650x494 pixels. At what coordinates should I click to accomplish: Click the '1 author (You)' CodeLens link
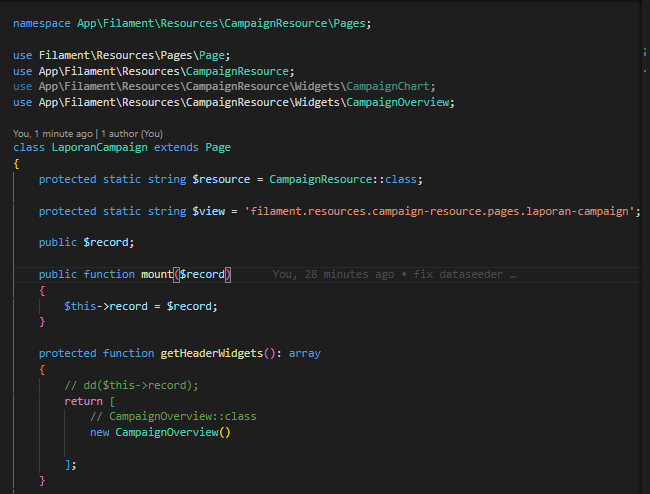pos(132,133)
